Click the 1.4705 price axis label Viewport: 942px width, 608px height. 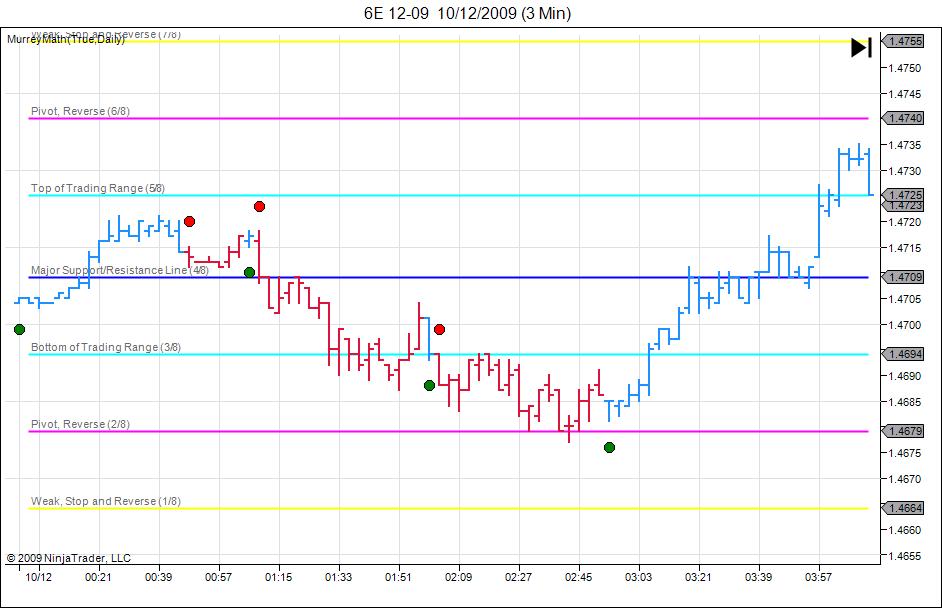point(905,299)
